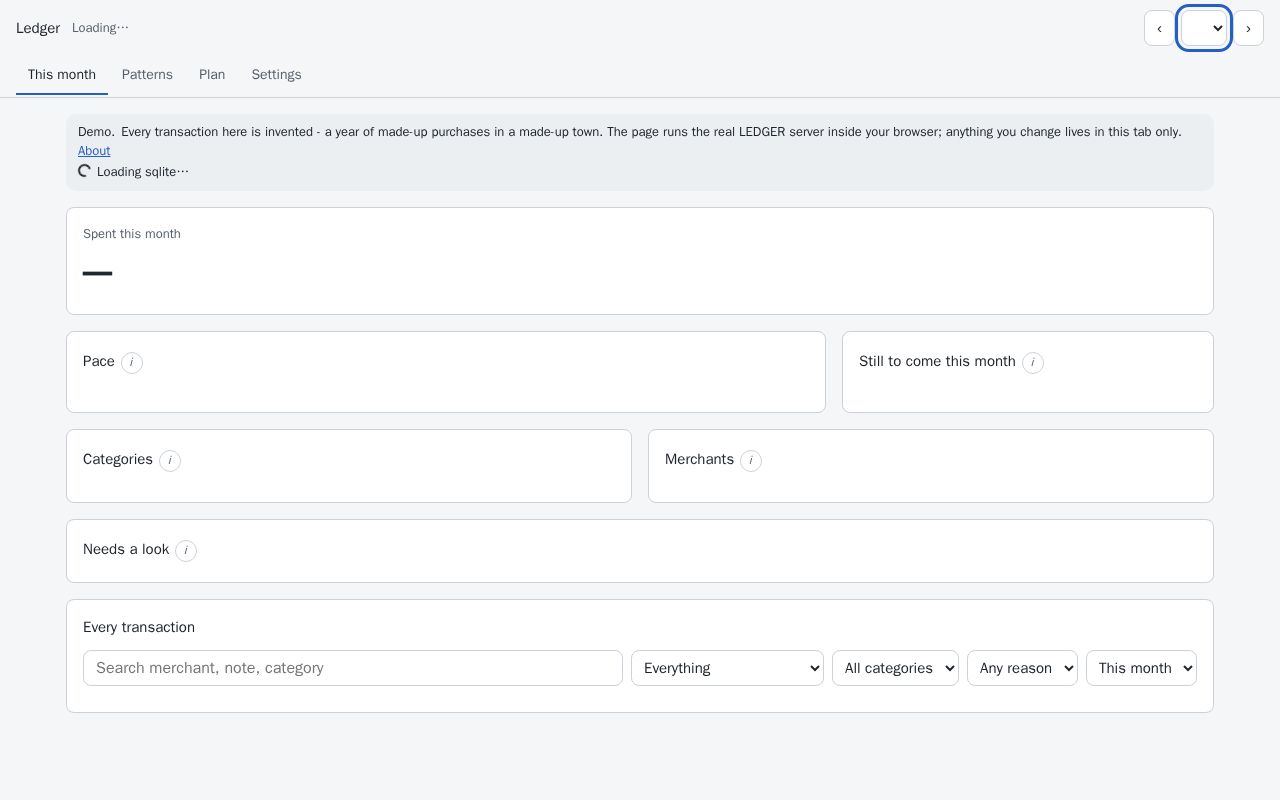Screen dimensions: 1280x800
Task: Open the month selector dropdown in header
Action: (x=1204, y=28)
